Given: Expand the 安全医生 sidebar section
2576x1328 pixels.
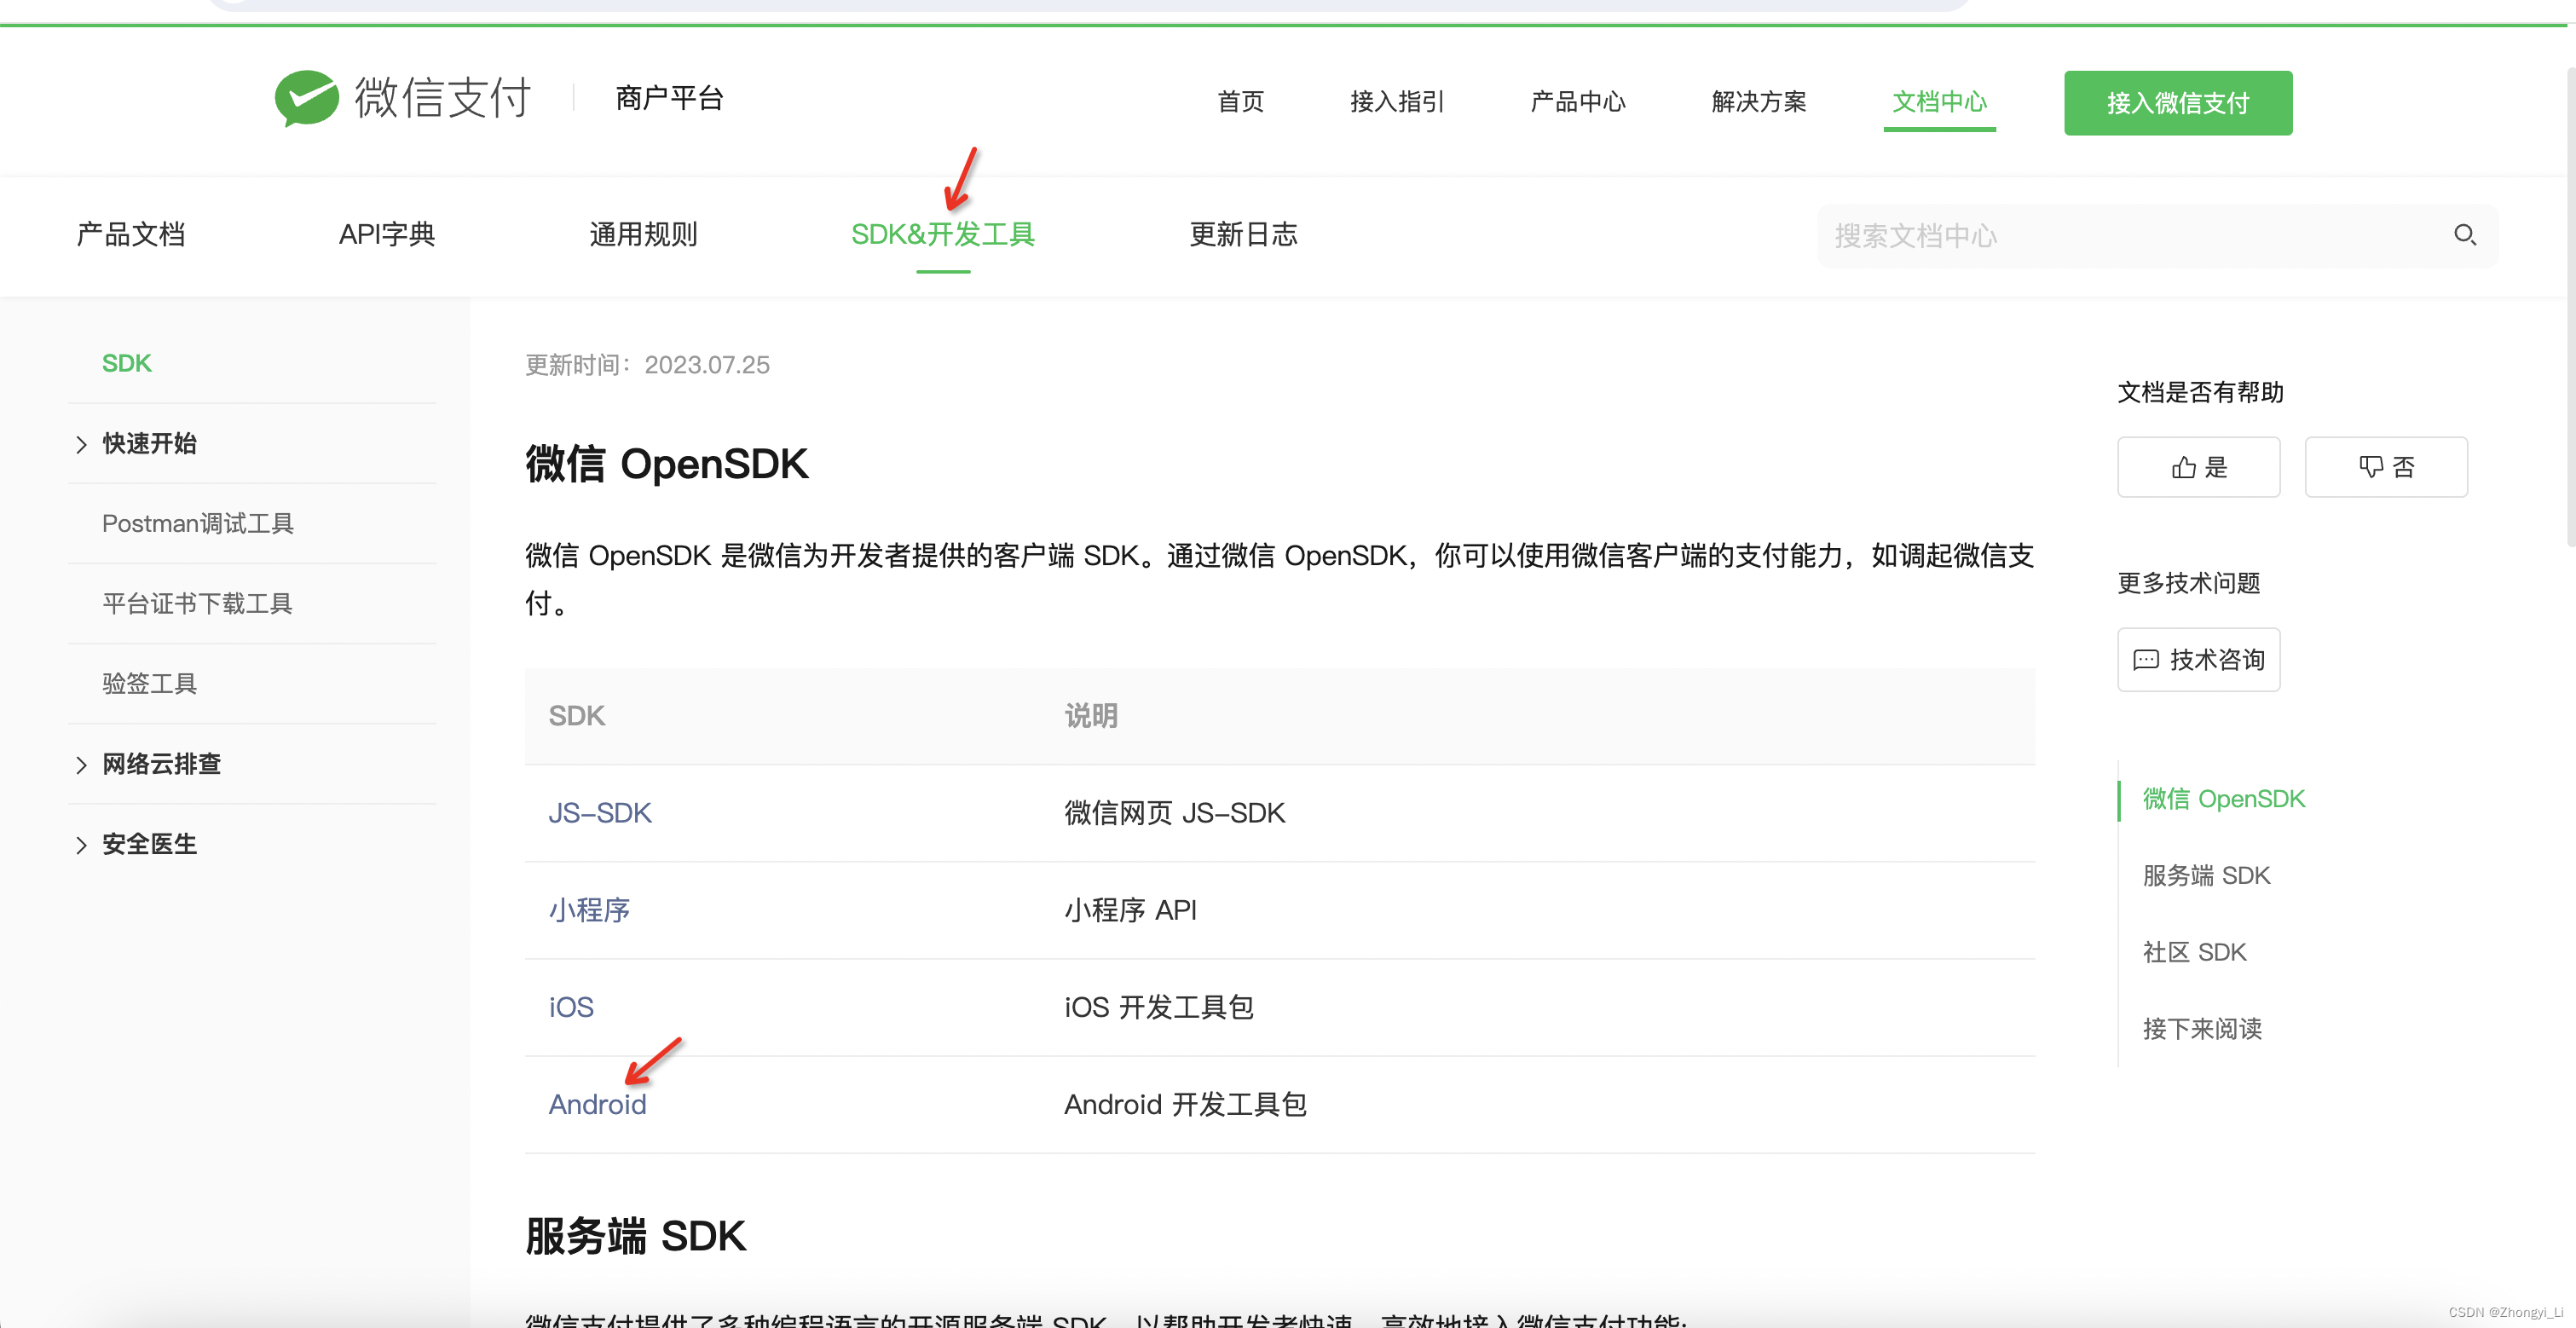Looking at the screenshot, I should tap(148, 844).
